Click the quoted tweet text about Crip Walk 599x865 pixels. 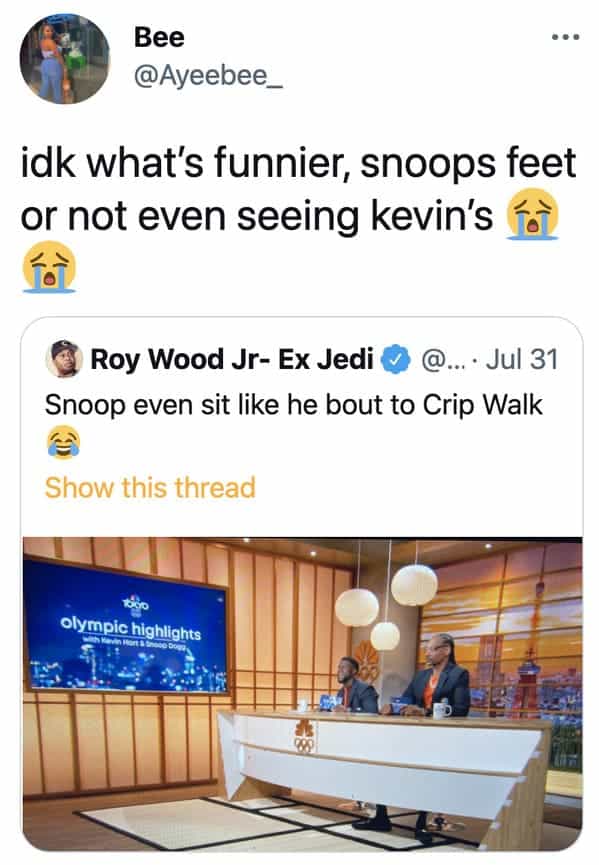293,405
